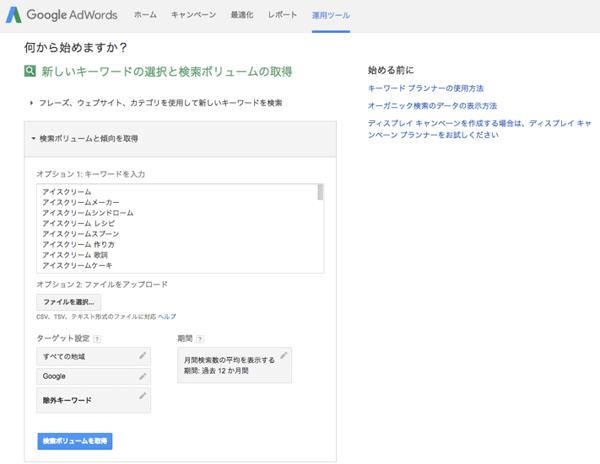The height and width of the screenshot is (464, 600).
Task: Click the アイスクリームメーカー keyword line
Action: pyautogui.click(x=81, y=202)
